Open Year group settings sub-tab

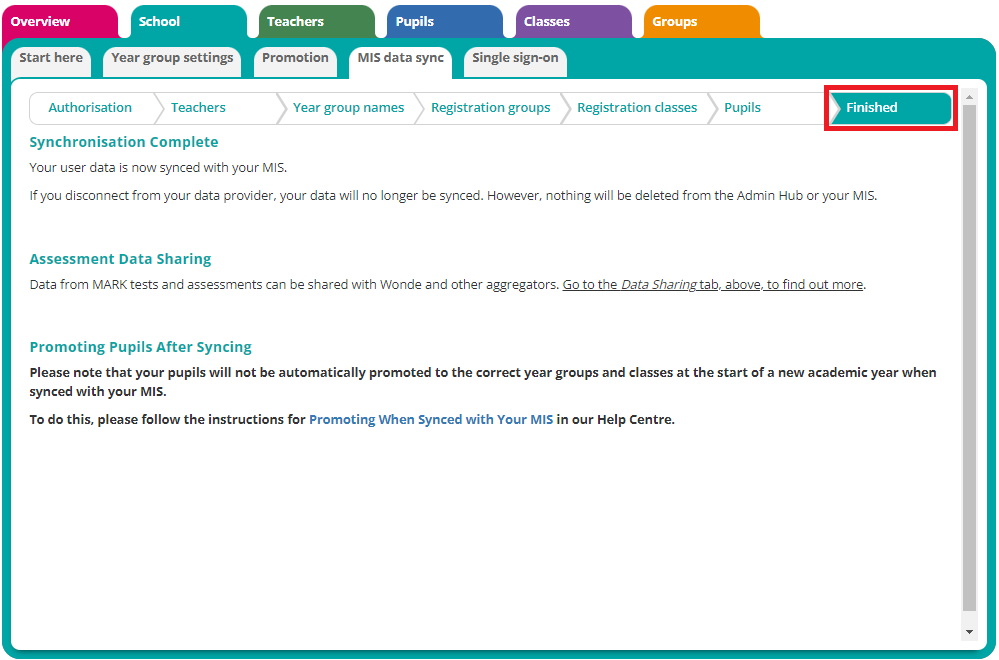coord(172,58)
